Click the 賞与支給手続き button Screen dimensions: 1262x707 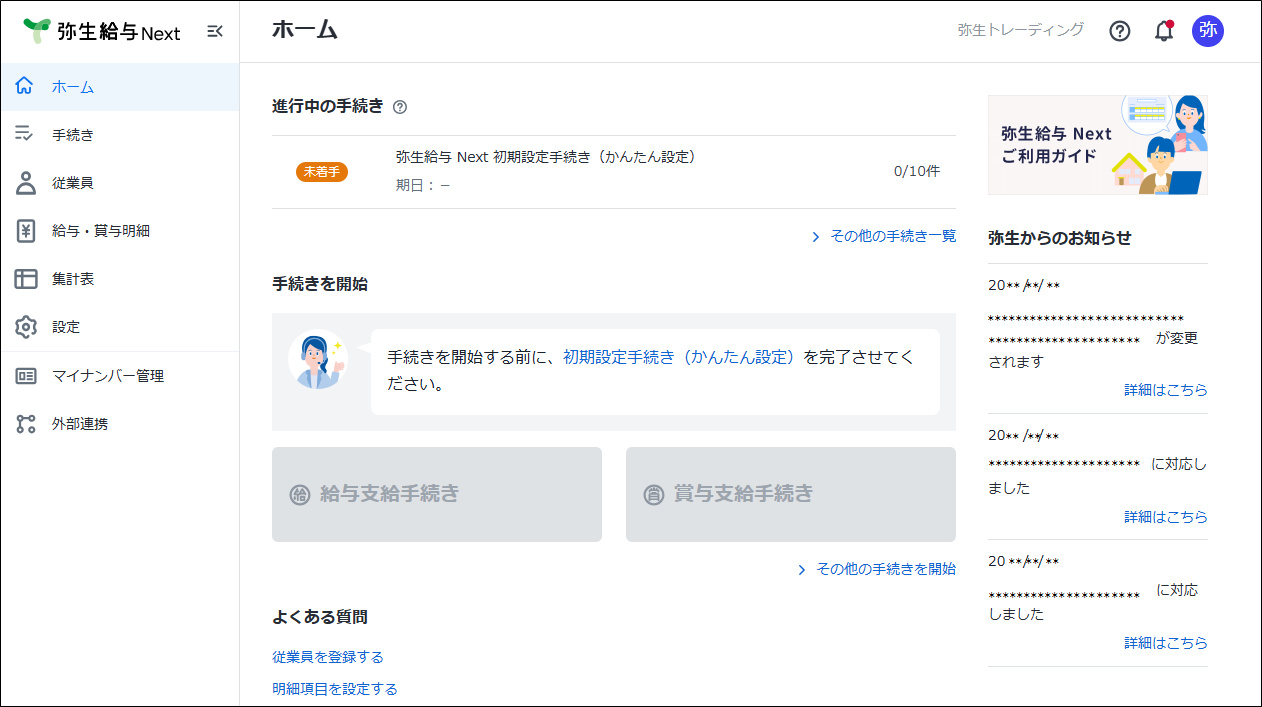(x=791, y=494)
